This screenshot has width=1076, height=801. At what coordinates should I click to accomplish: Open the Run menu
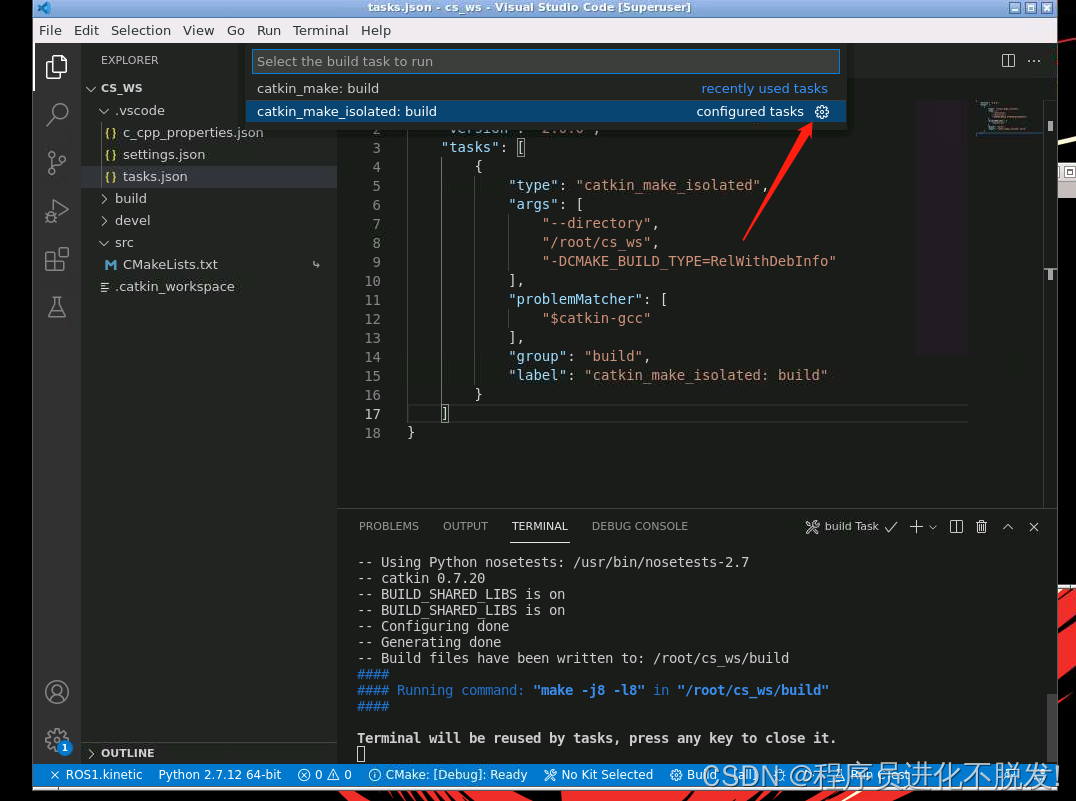coord(268,30)
